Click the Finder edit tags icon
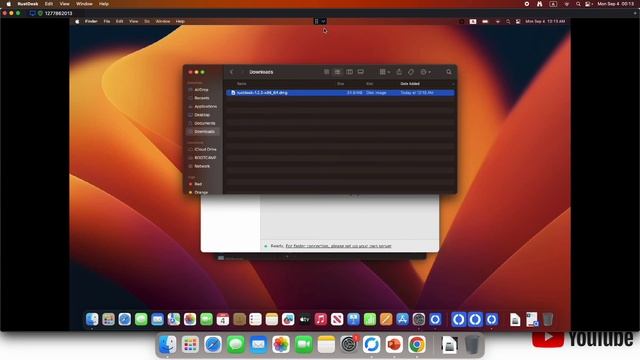Image resolution: width=640 pixels, height=360 pixels. tap(411, 72)
